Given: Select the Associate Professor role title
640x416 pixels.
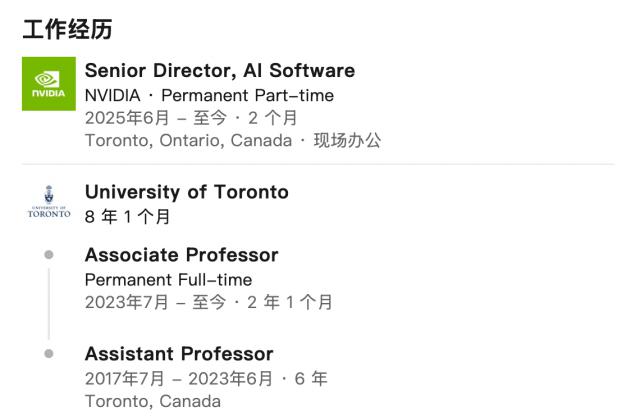Looking at the screenshot, I should pos(181,255).
